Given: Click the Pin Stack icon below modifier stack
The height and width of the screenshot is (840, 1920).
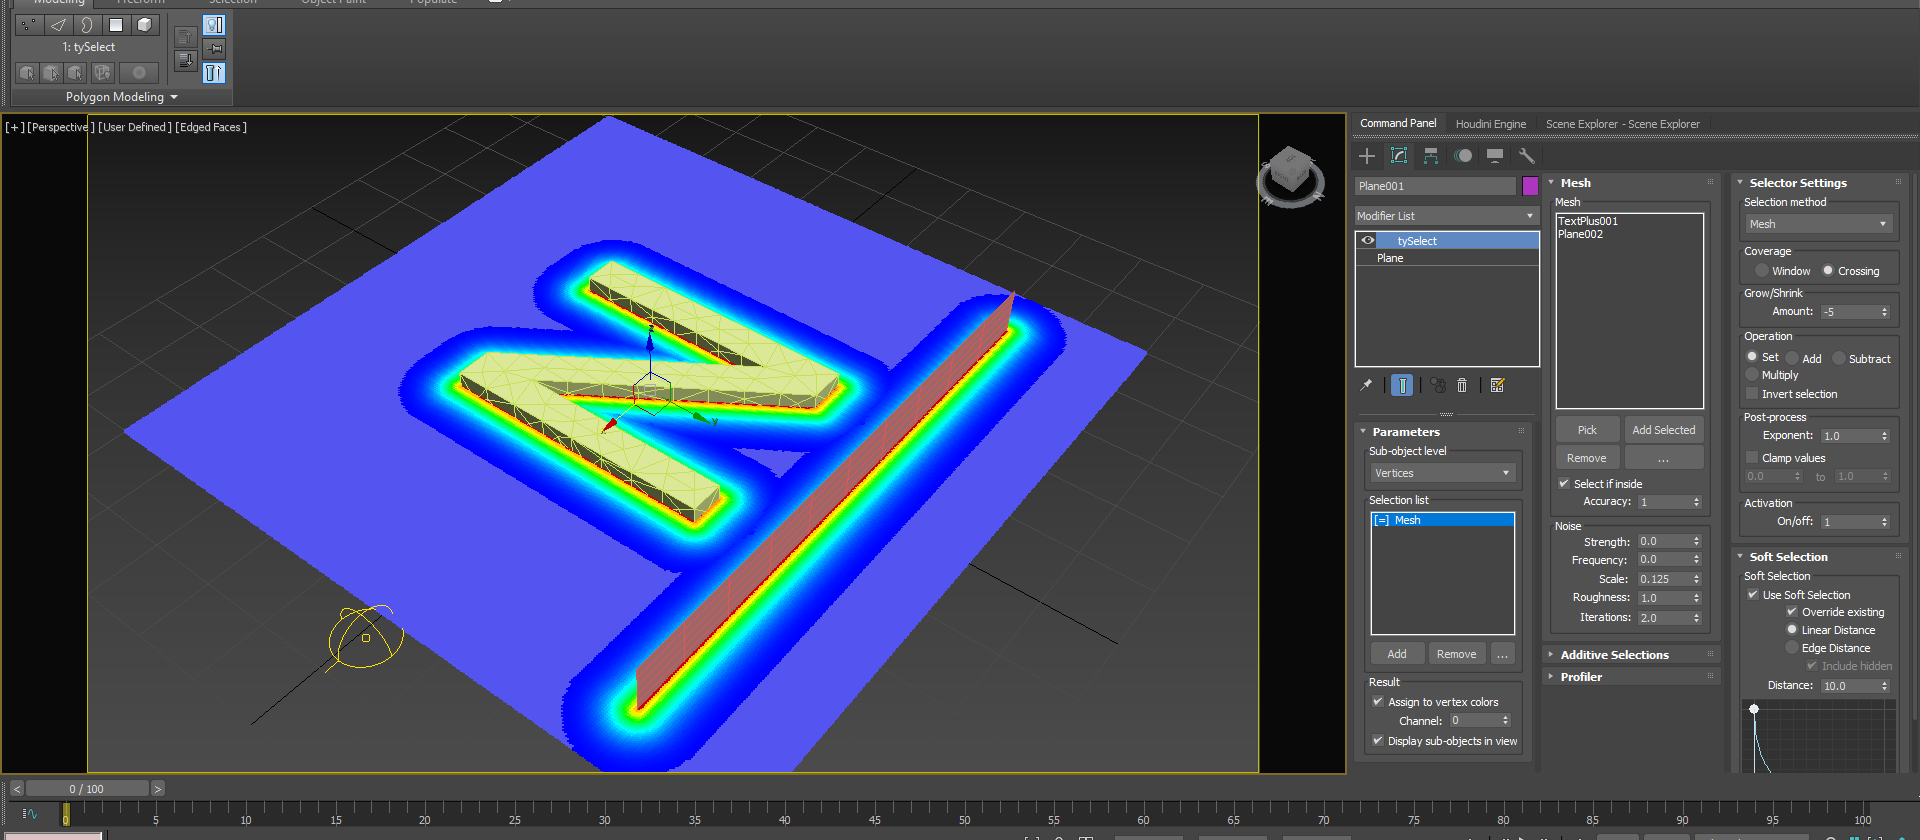Looking at the screenshot, I should tap(1366, 385).
